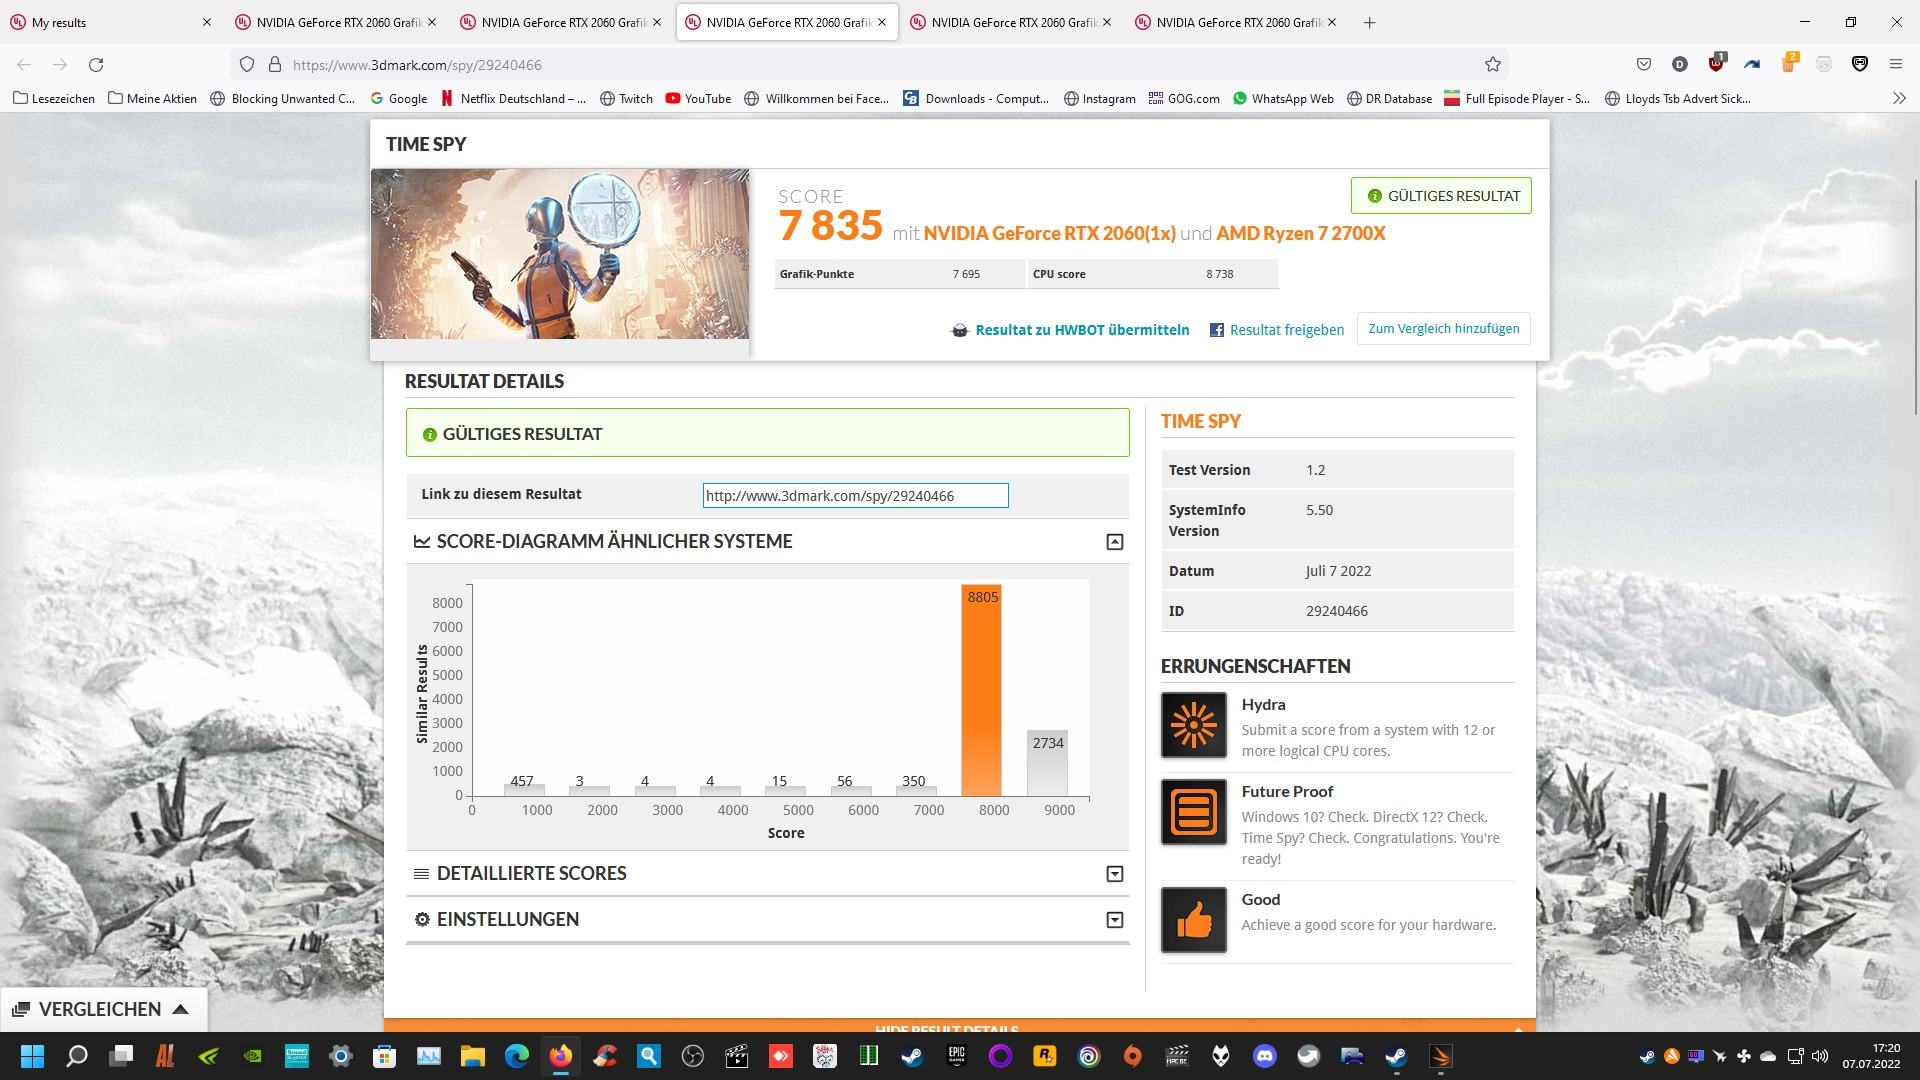This screenshot has width=1920, height=1080.
Task: Click the Grafik-Punkte 7 695 score cell
Action: click(x=899, y=274)
